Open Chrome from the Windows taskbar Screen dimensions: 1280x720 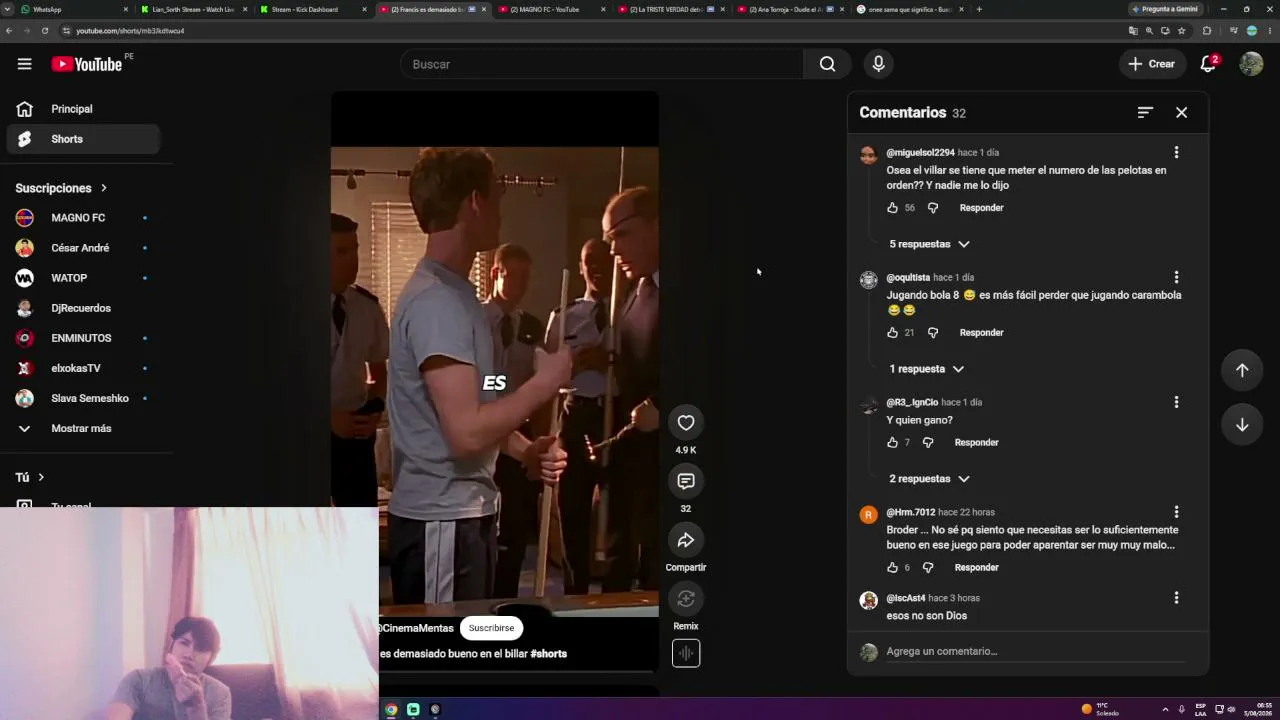pyautogui.click(x=391, y=709)
